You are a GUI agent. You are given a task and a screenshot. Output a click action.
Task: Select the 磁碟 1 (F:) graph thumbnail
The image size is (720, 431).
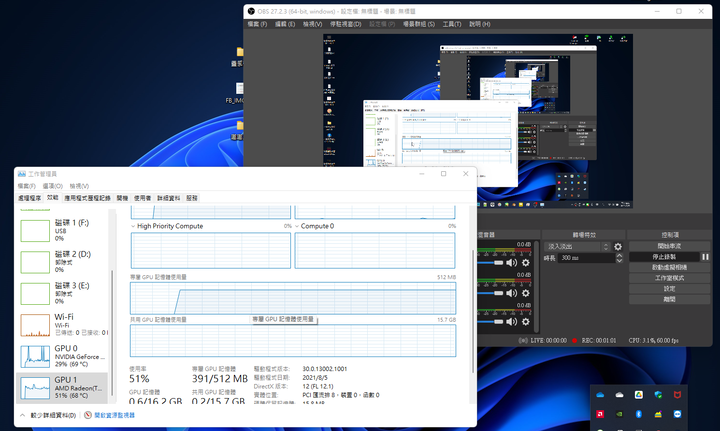coord(35,230)
